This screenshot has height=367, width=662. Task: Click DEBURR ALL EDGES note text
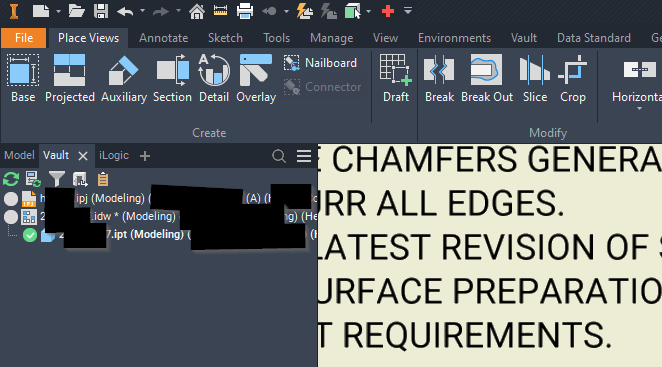pos(441,204)
